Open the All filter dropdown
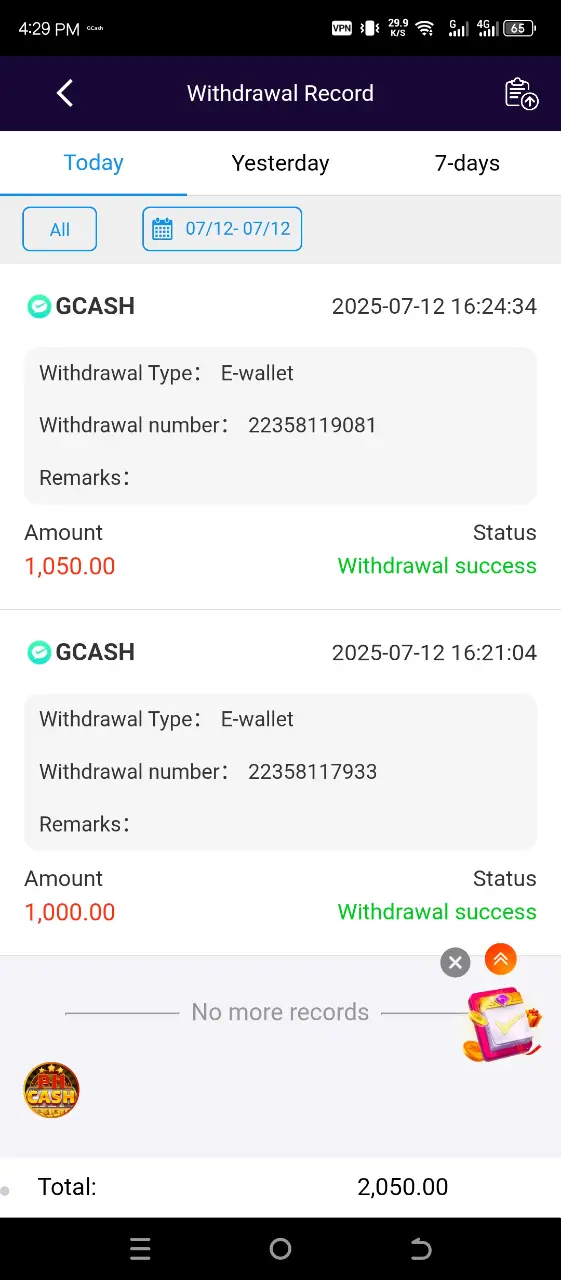561x1280 pixels. point(60,229)
